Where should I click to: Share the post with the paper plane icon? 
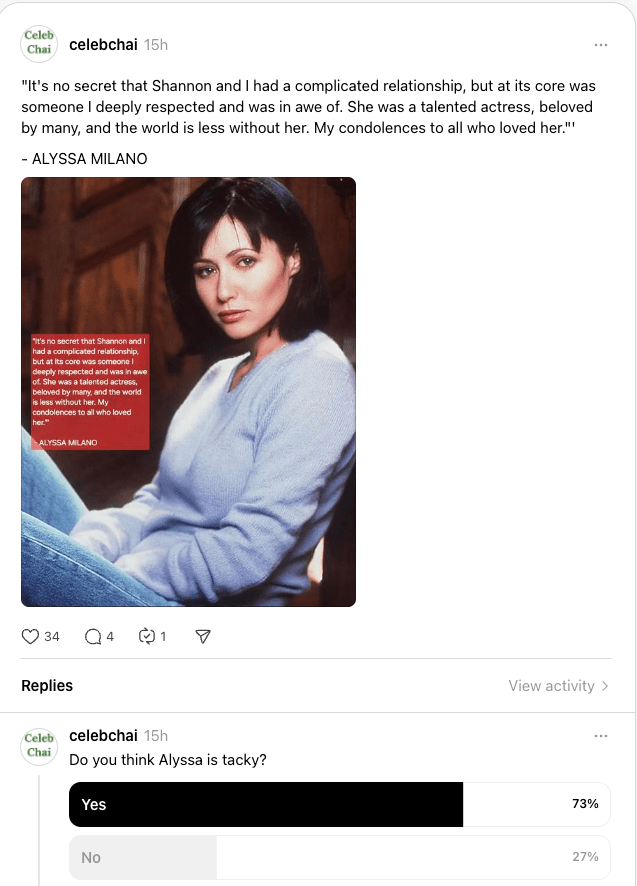pyautogui.click(x=203, y=637)
